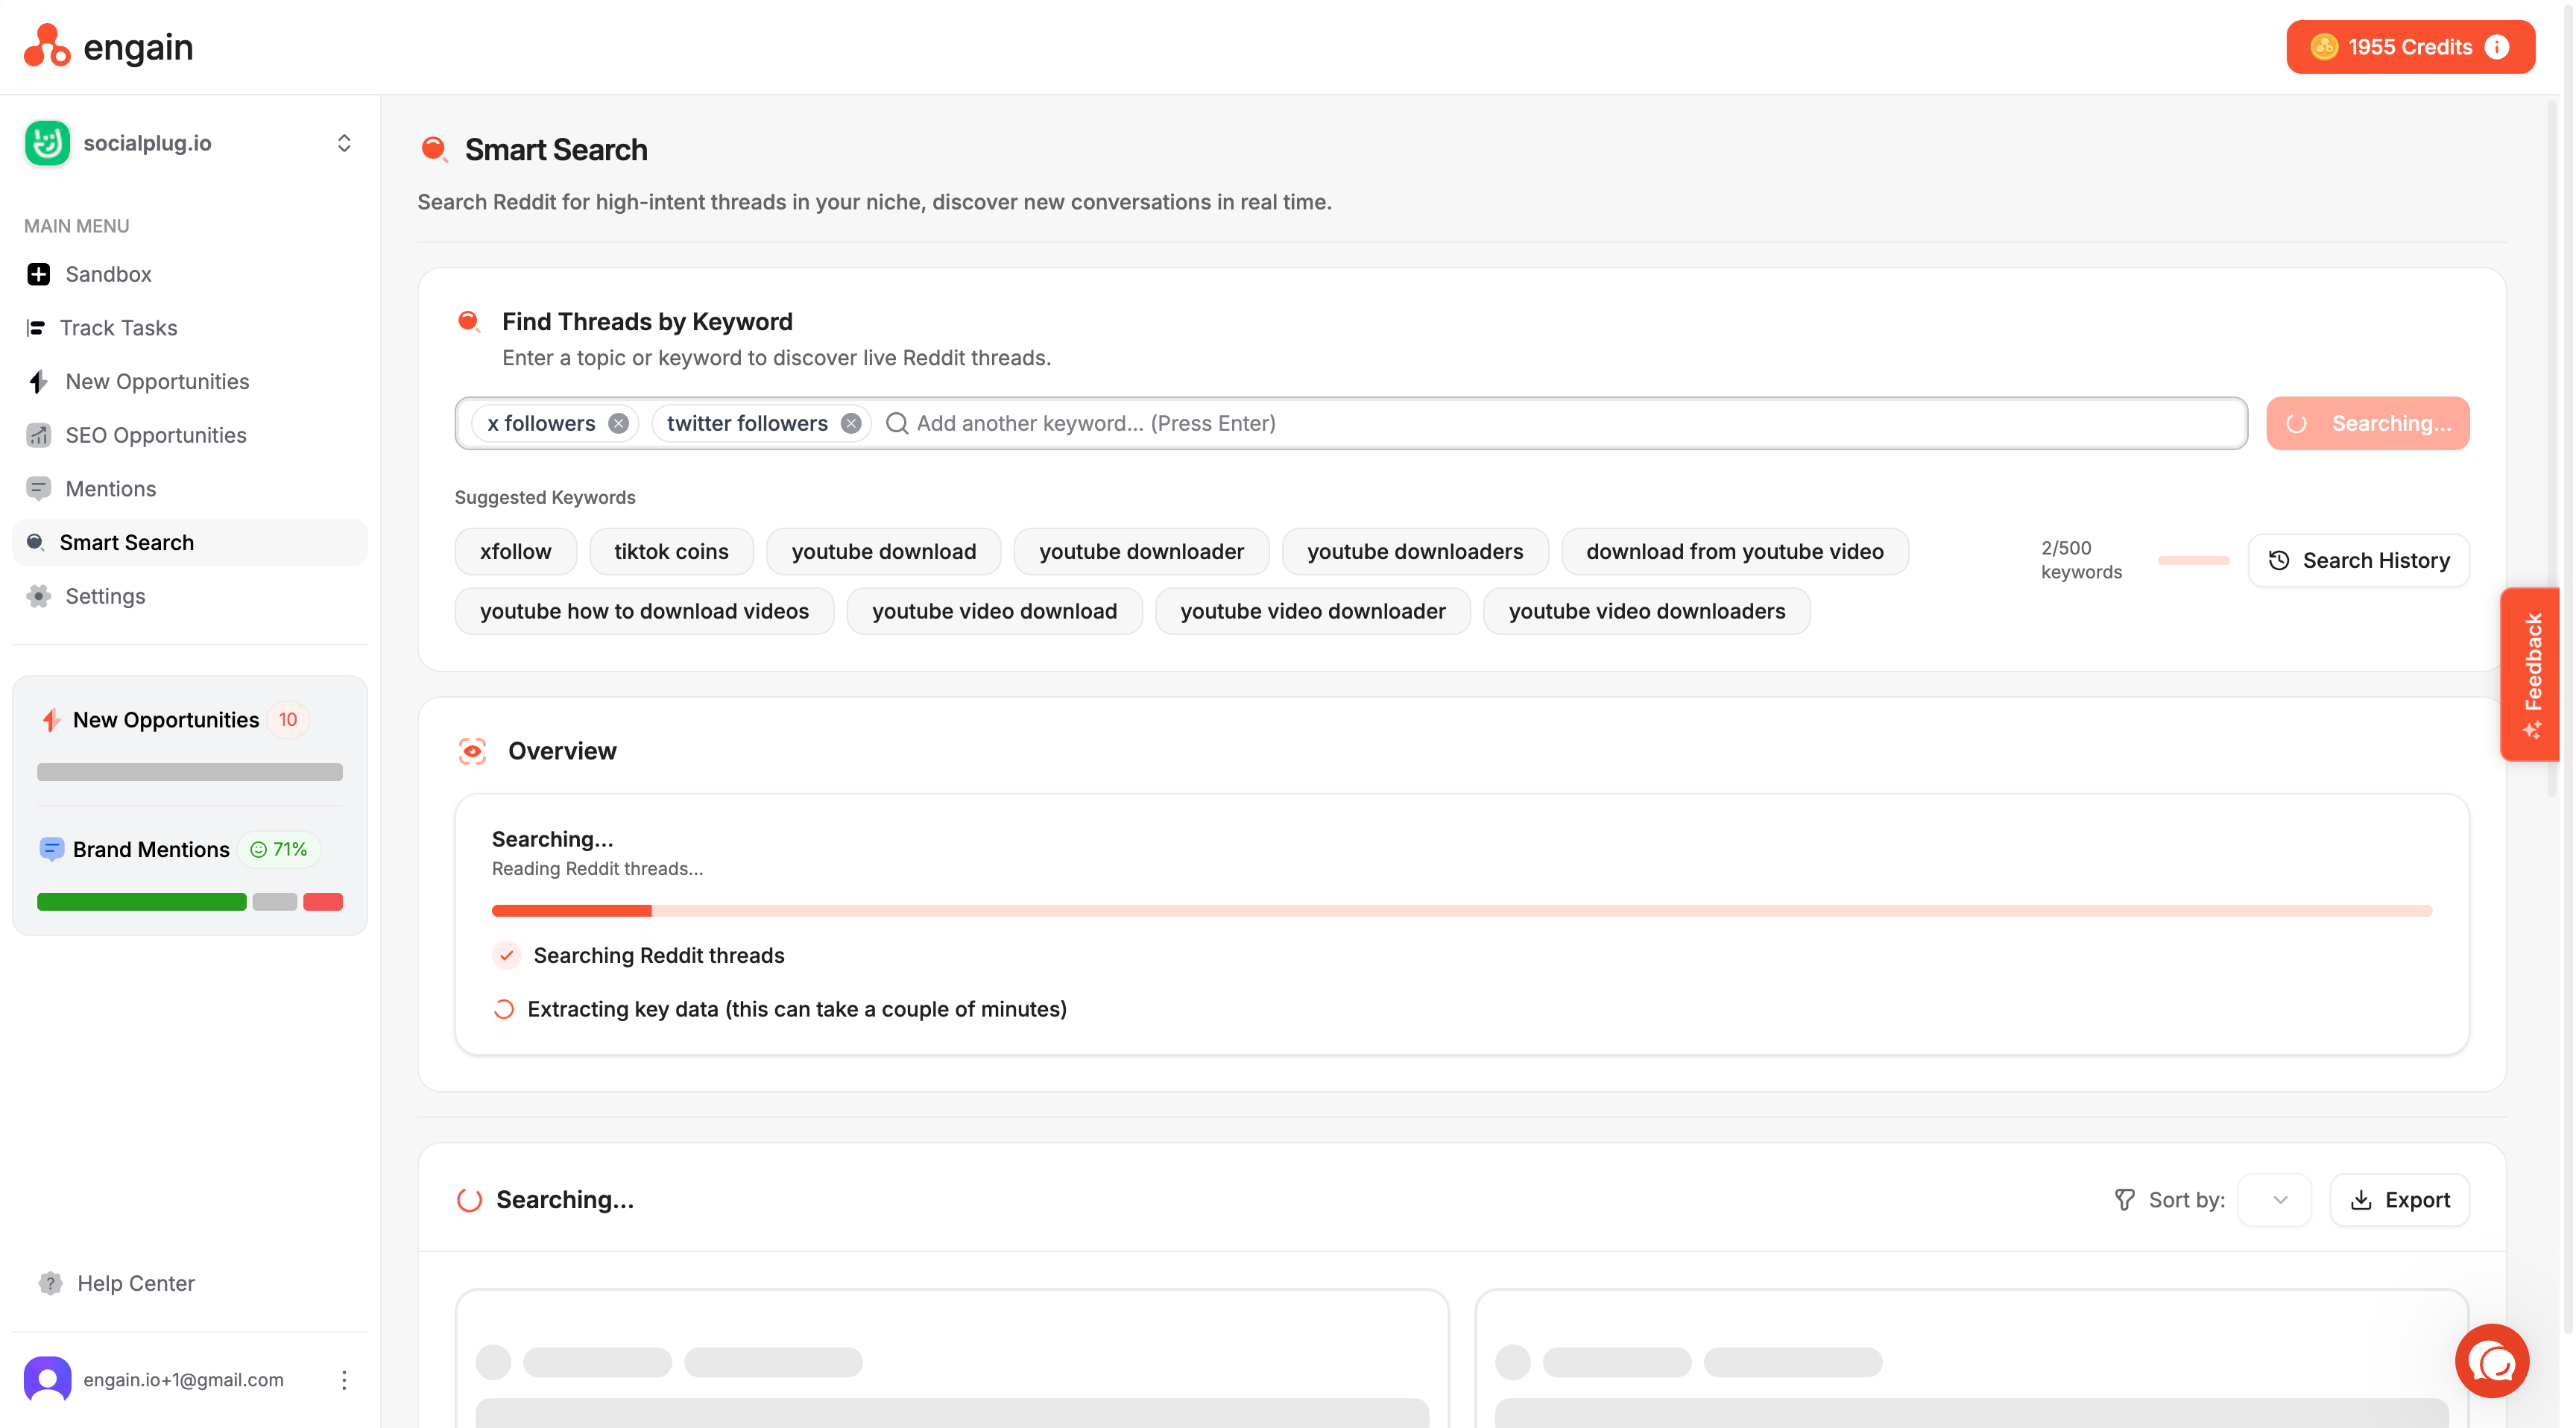Image resolution: width=2576 pixels, height=1428 pixels.
Task: Click the Brand Mentions chat icon
Action: pos(51,849)
